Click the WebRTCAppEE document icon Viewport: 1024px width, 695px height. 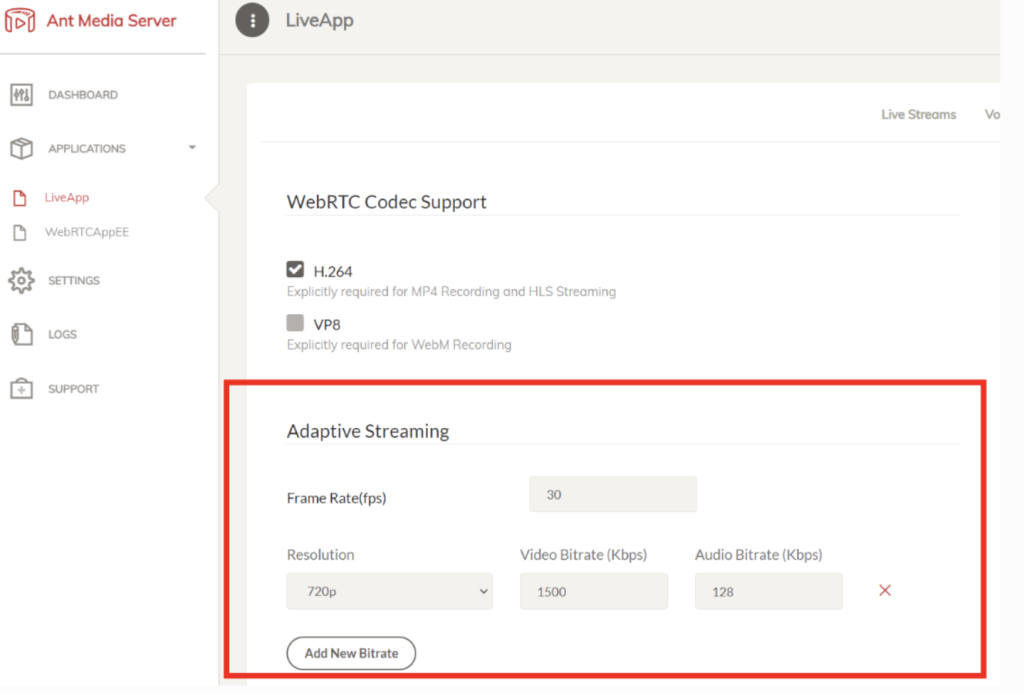click(x=20, y=232)
